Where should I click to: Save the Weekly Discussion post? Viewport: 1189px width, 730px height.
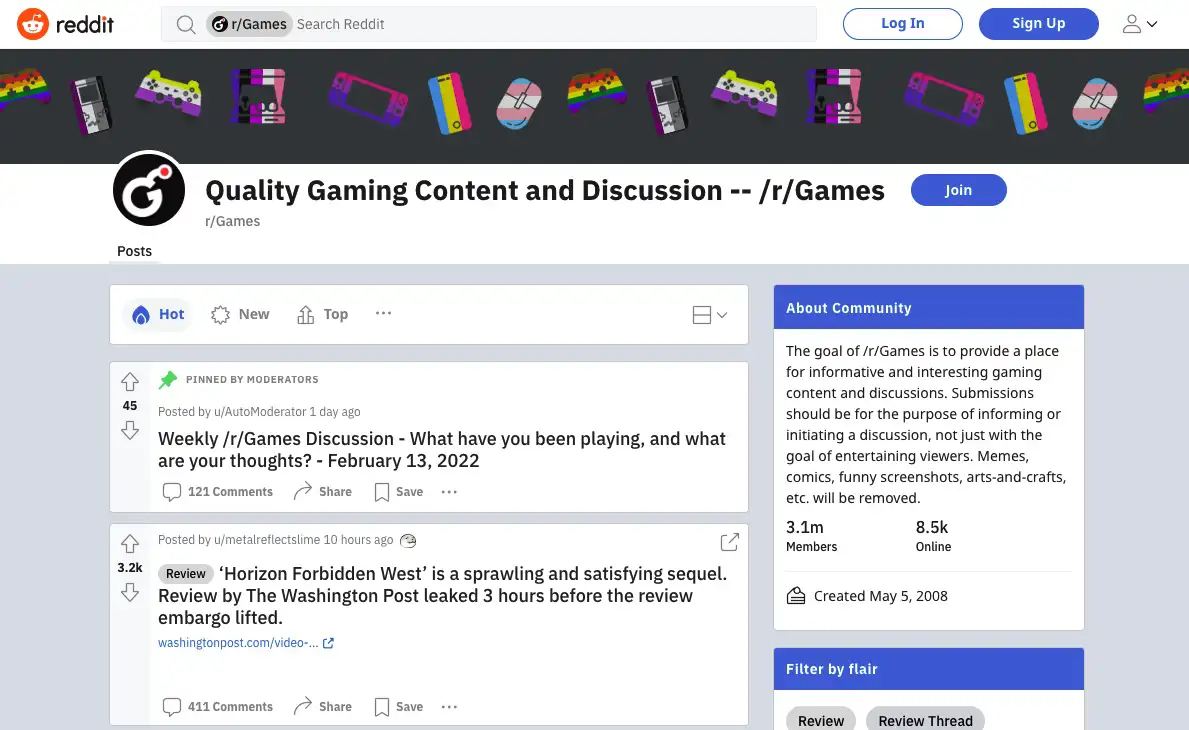[x=398, y=492]
